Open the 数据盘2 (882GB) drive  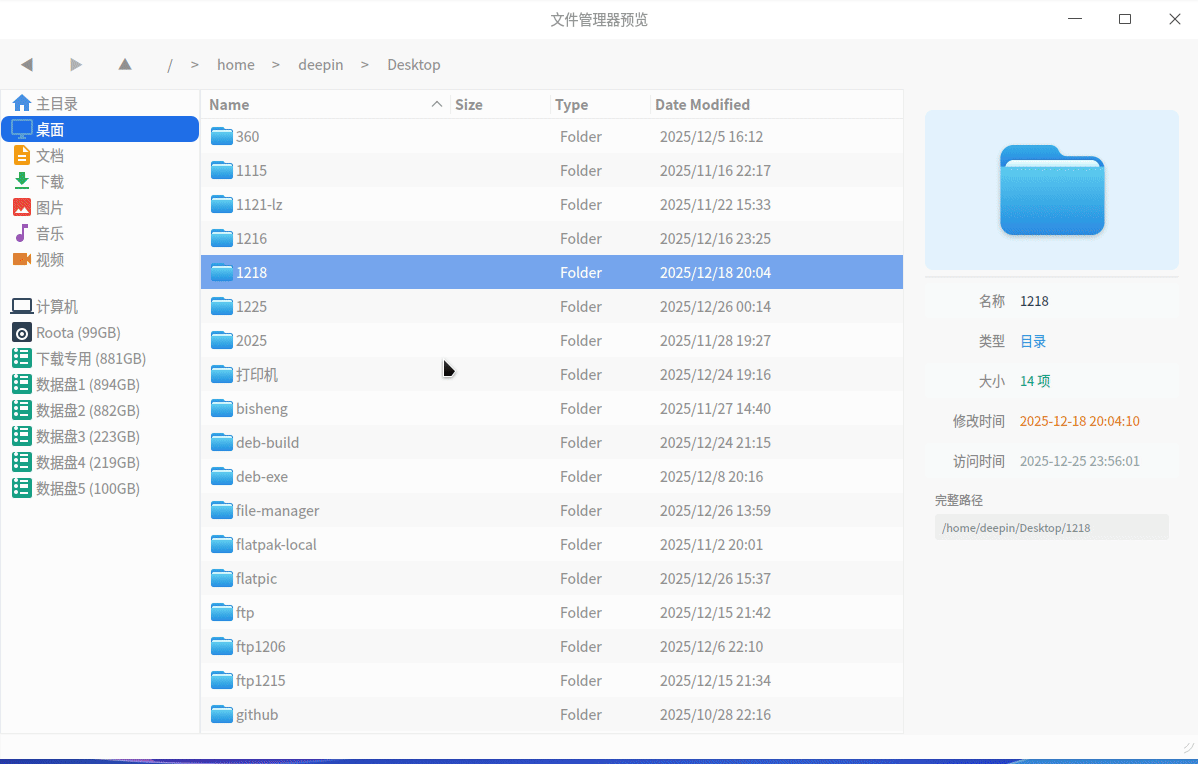click(100, 411)
